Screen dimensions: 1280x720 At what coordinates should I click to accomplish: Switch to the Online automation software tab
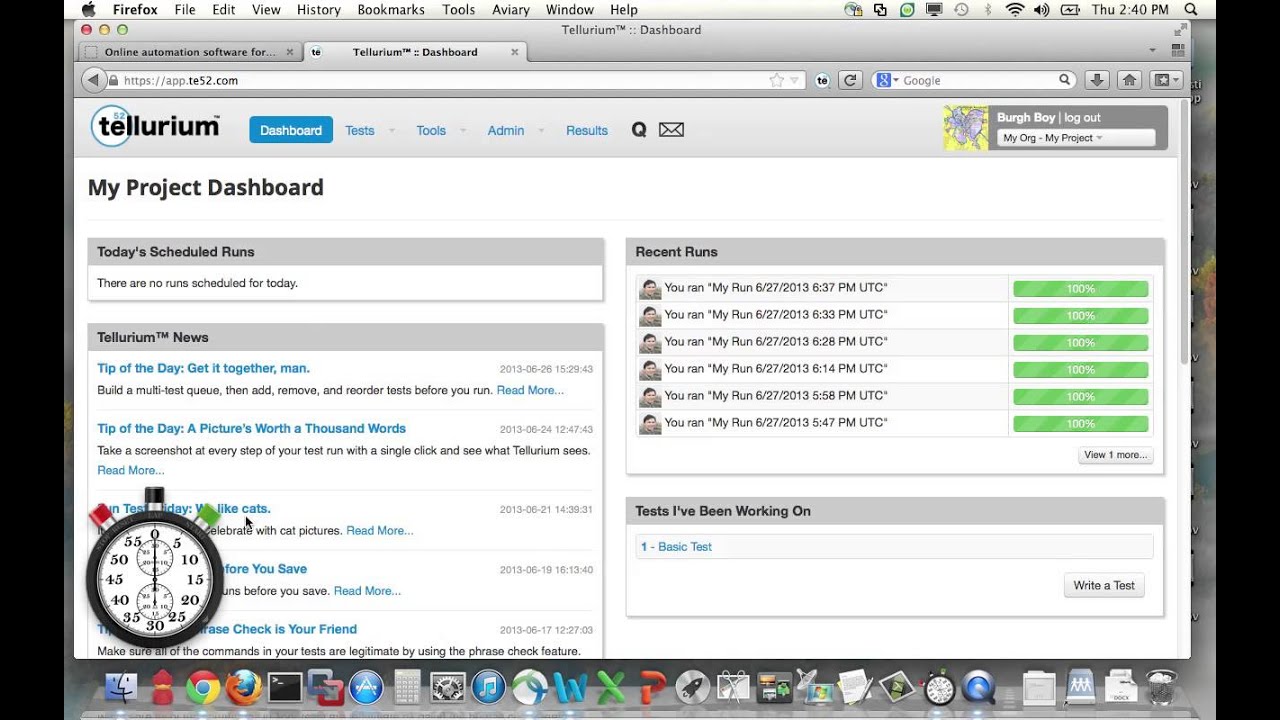(190, 52)
